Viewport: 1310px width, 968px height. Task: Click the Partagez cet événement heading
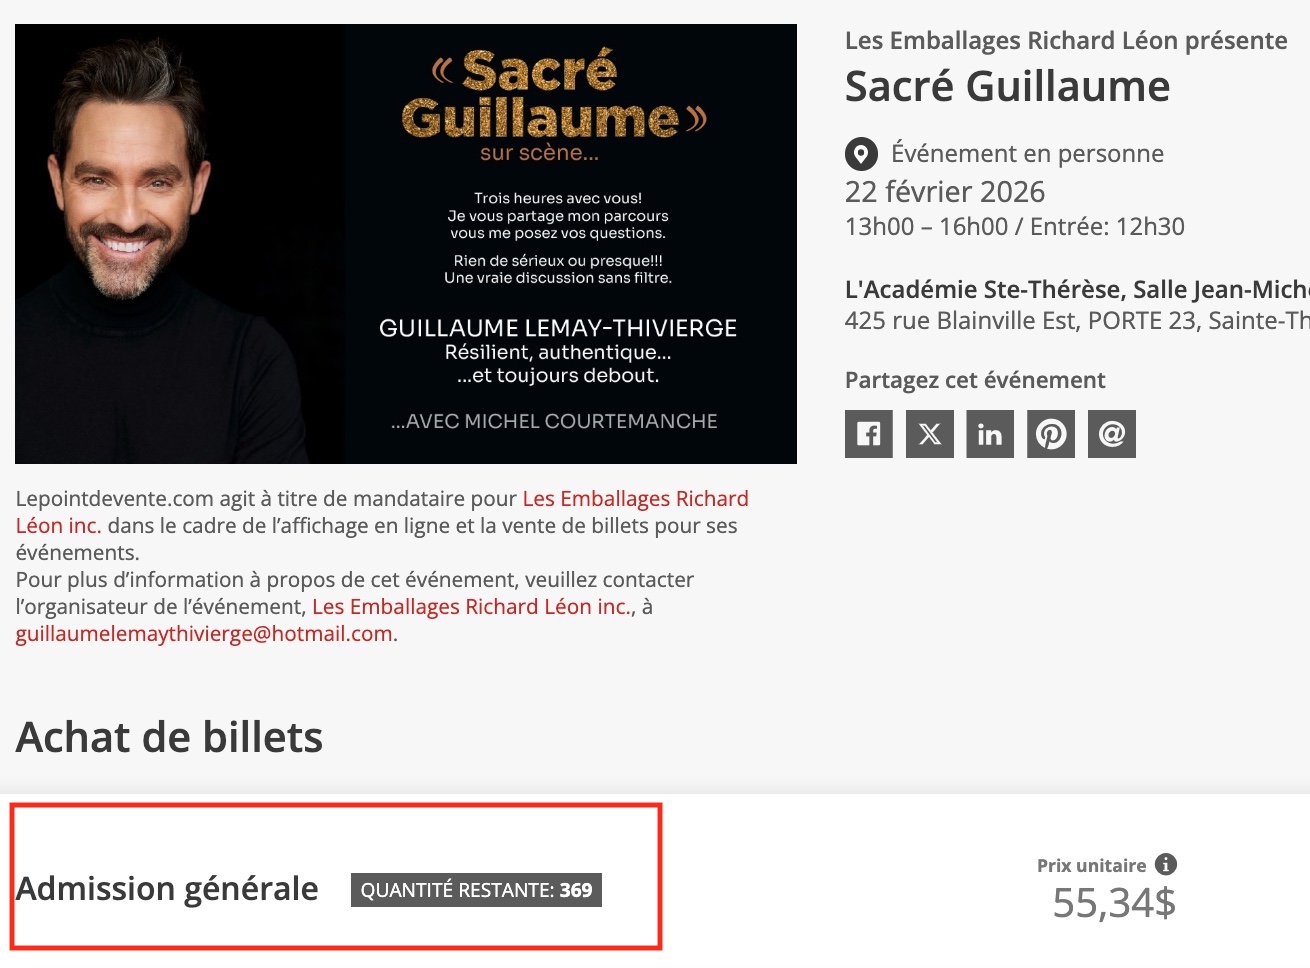pyautogui.click(x=975, y=381)
